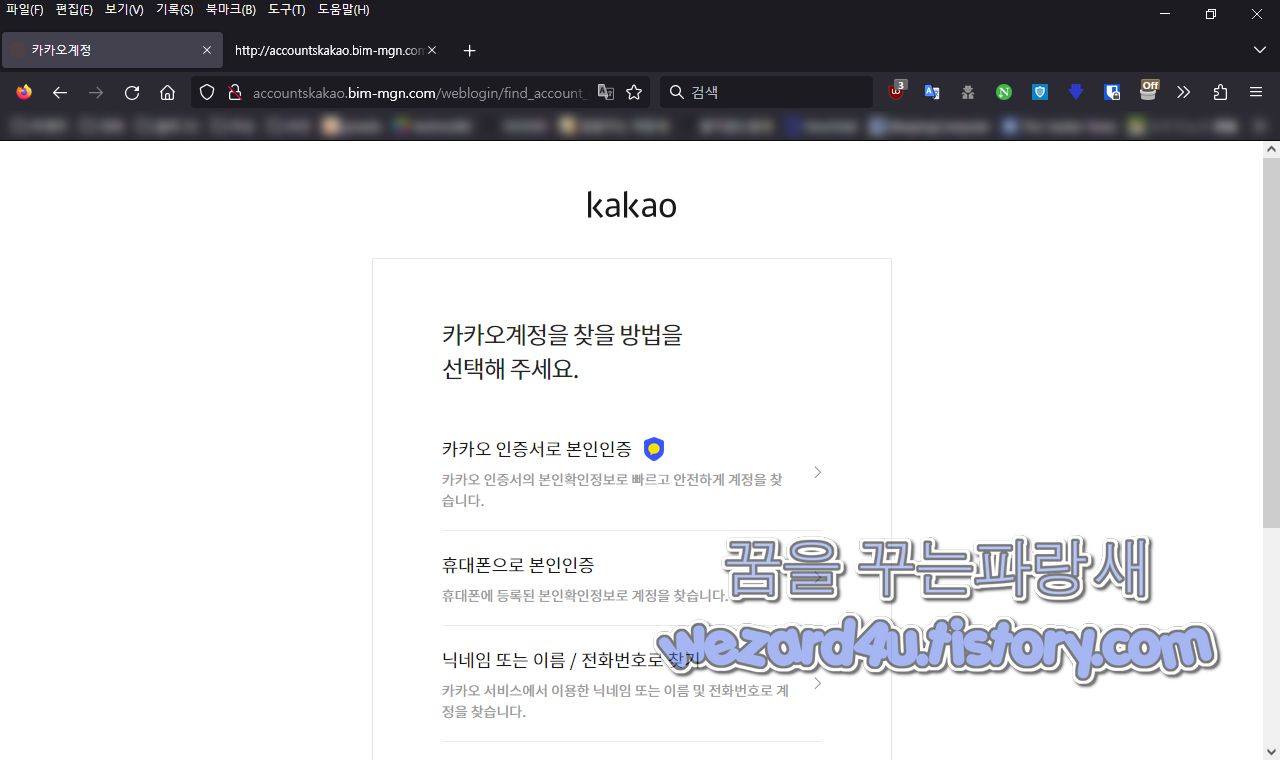Switch to the 카카오계정 tab
This screenshot has height=760, width=1280.
[x=112, y=50]
